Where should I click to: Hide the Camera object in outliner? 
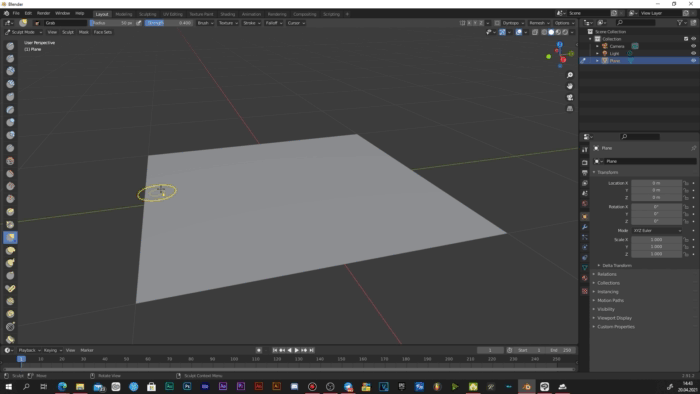click(693, 46)
